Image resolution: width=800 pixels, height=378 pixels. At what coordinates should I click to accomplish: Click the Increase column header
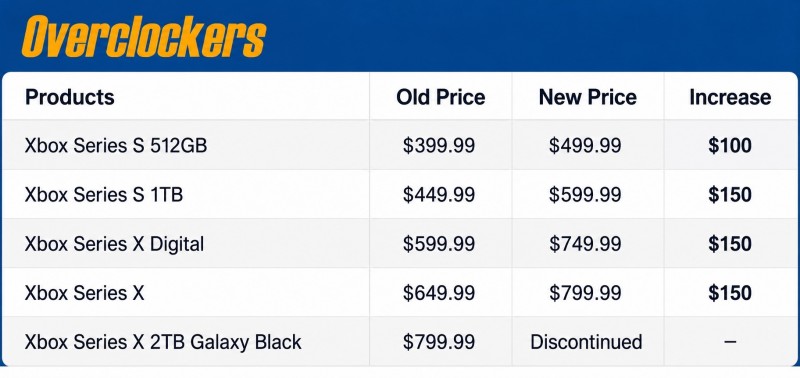(x=730, y=97)
